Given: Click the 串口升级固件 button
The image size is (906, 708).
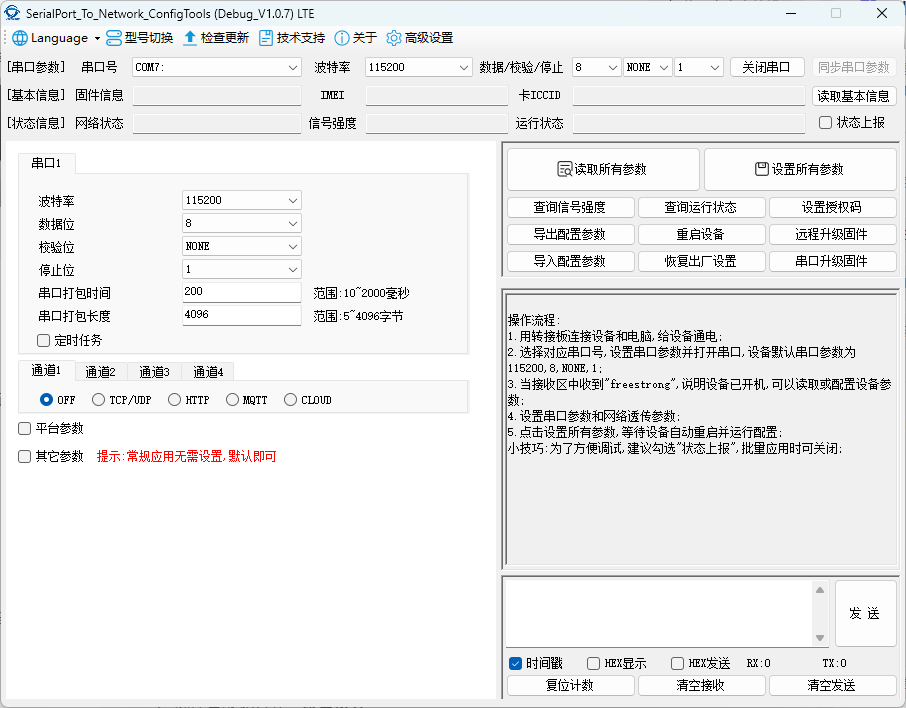Looking at the screenshot, I should click(x=832, y=261).
